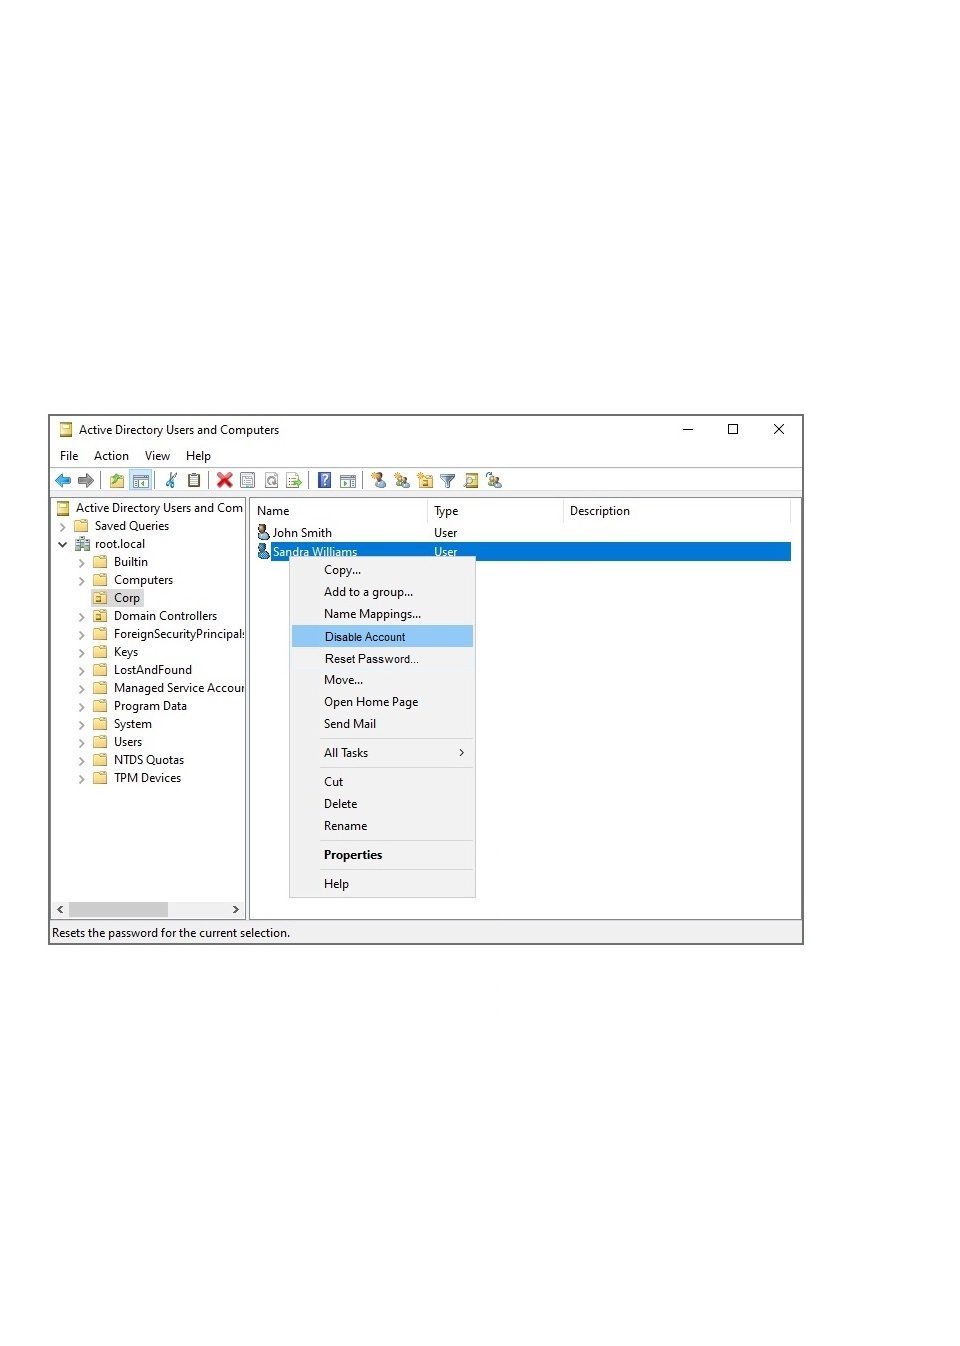Choose Help in the context menu
The image size is (960, 1346).
click(x=382, y=884)
